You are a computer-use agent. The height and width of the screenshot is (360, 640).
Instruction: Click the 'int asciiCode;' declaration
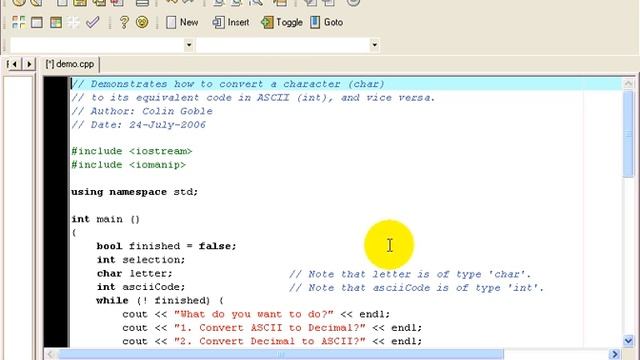[x=141, y=287]
